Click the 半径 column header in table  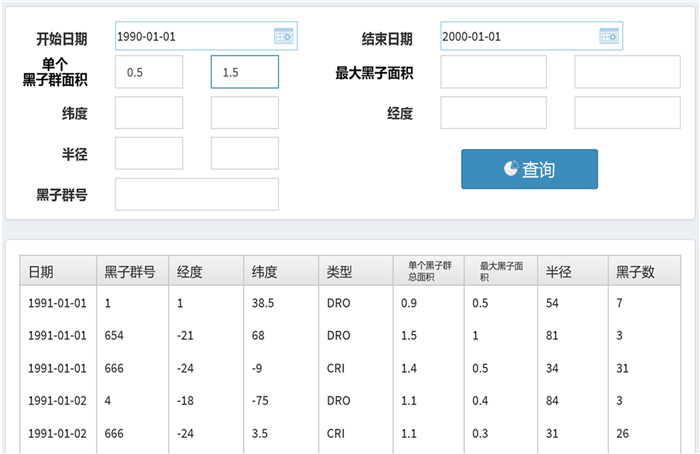click(571, 271)
